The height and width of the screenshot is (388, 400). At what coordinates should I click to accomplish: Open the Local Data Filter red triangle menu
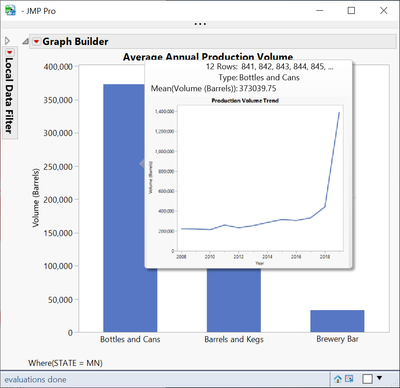coord(9,52)
